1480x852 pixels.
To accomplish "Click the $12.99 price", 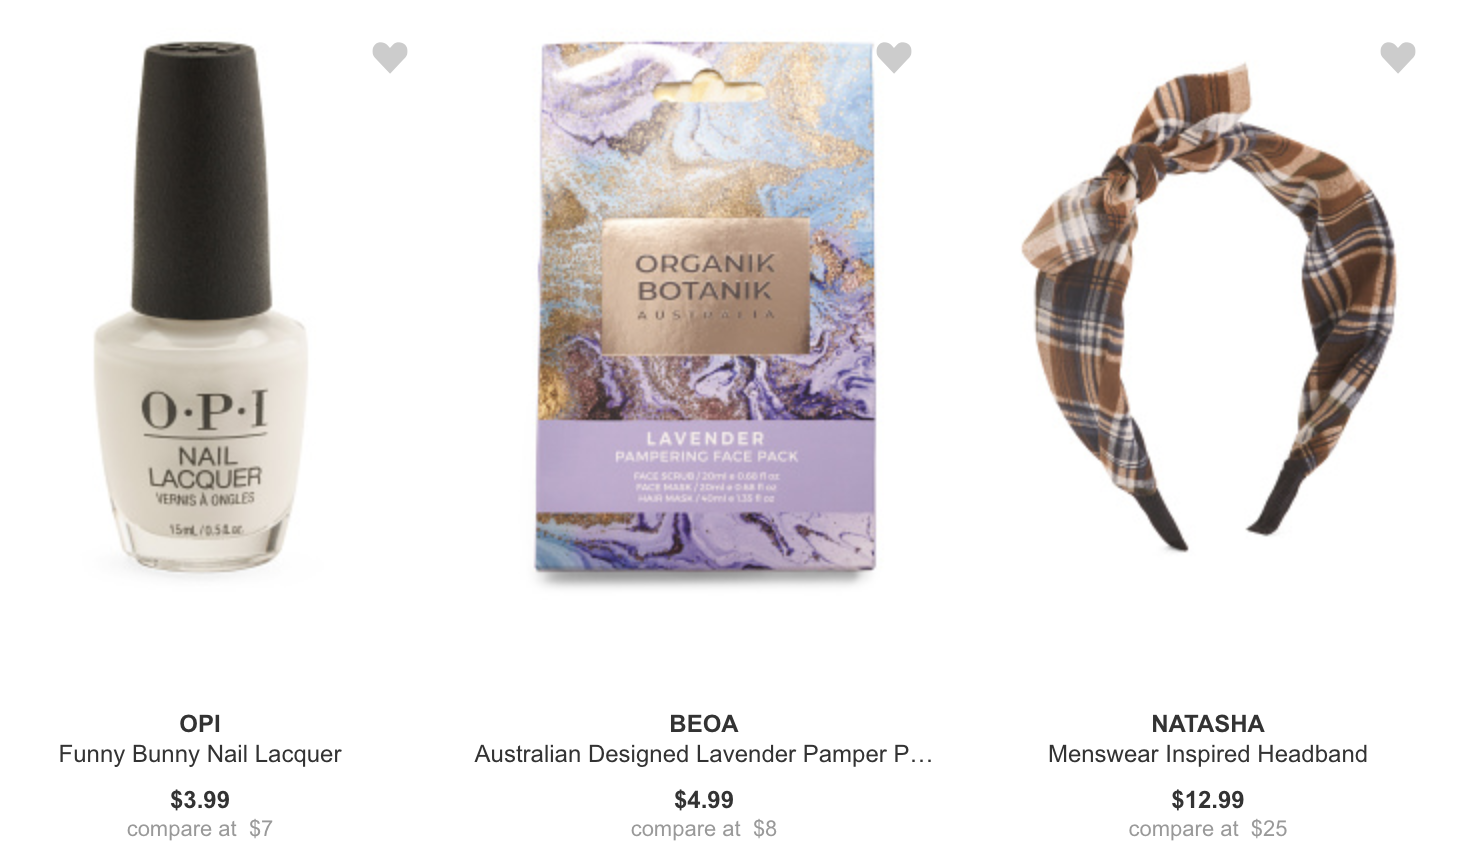I will pyautogui.click(x=1208, y=800).
